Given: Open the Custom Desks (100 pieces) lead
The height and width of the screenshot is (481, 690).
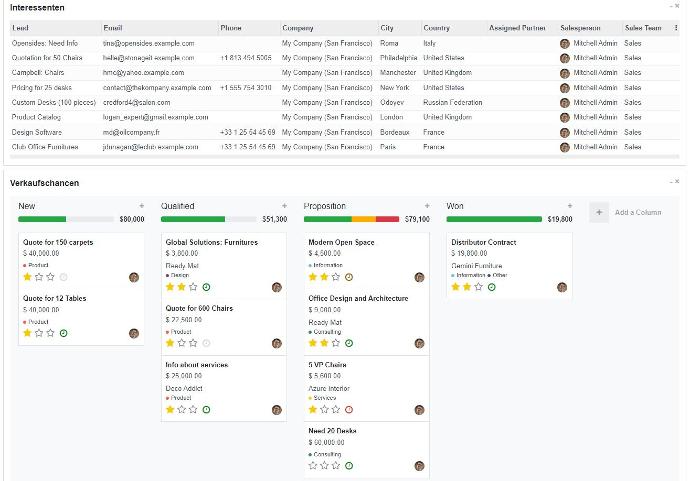Looking at the screenshot, I should pyautogui.click(x=345, y=103).
